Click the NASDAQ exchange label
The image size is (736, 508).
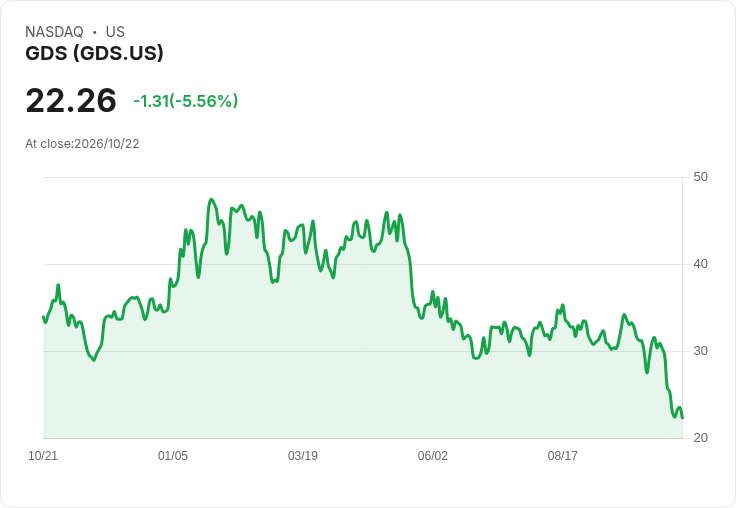[x=54, y=32]
